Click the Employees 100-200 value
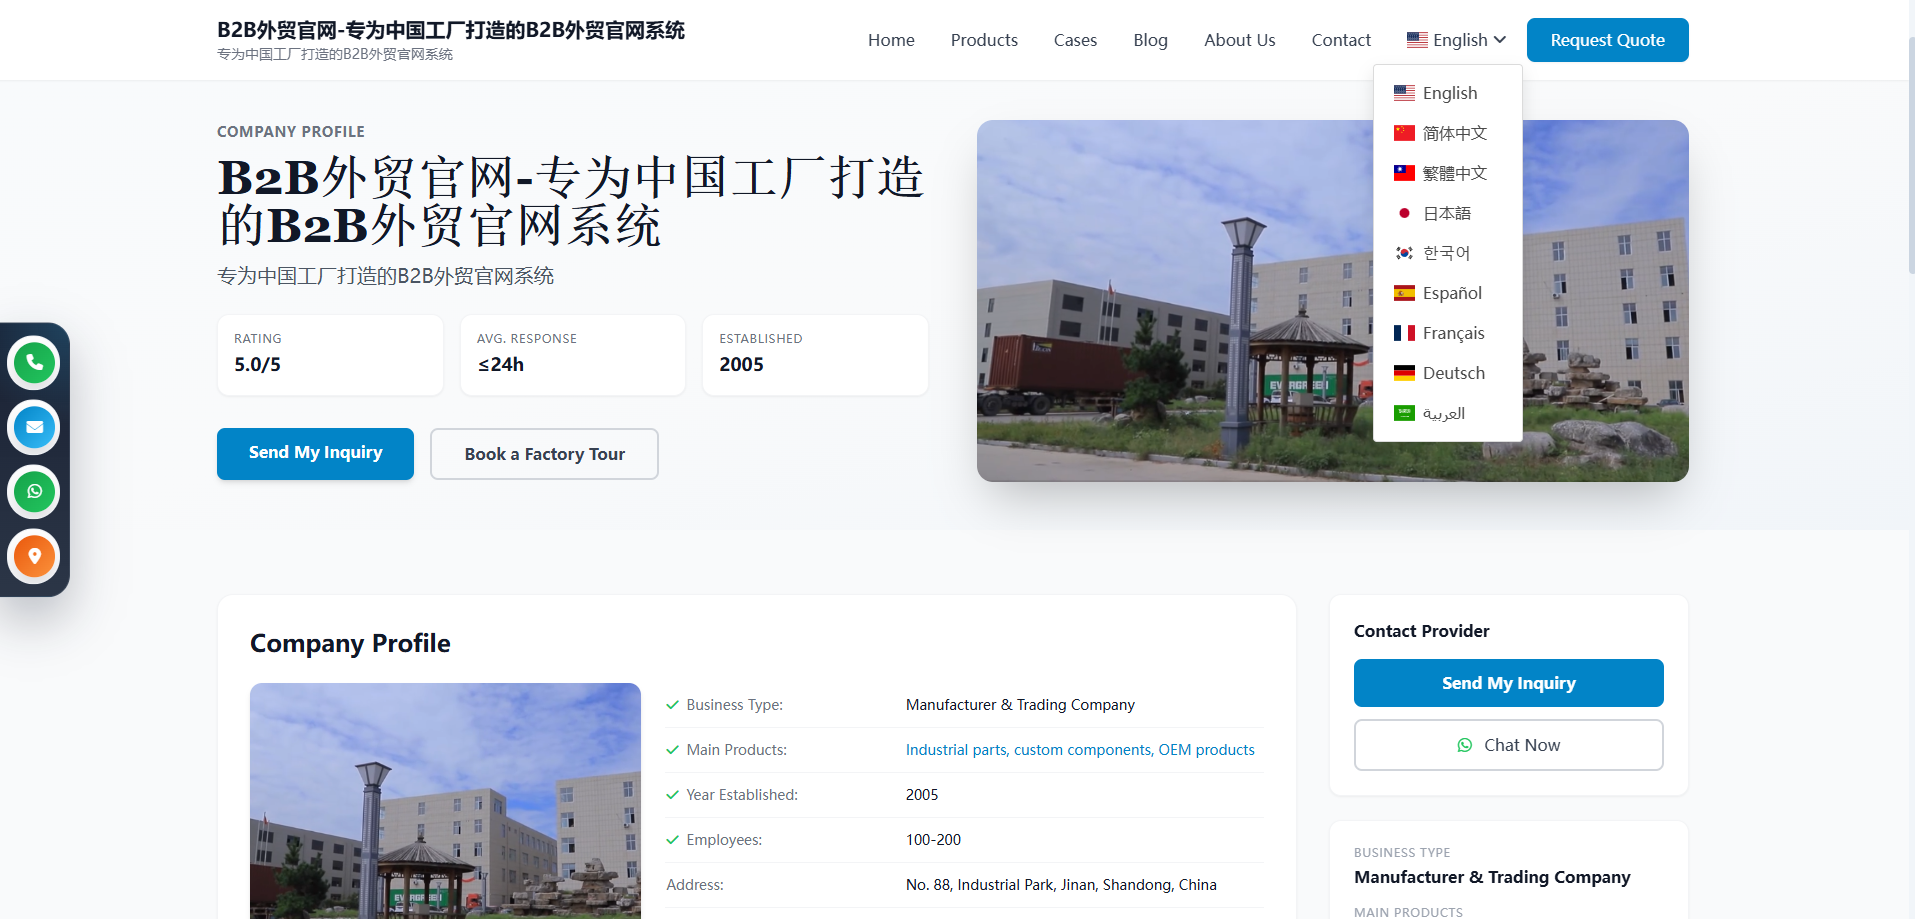Image resolution: width=1915 pixels, height=919 pixels. [x=933, y=840]
